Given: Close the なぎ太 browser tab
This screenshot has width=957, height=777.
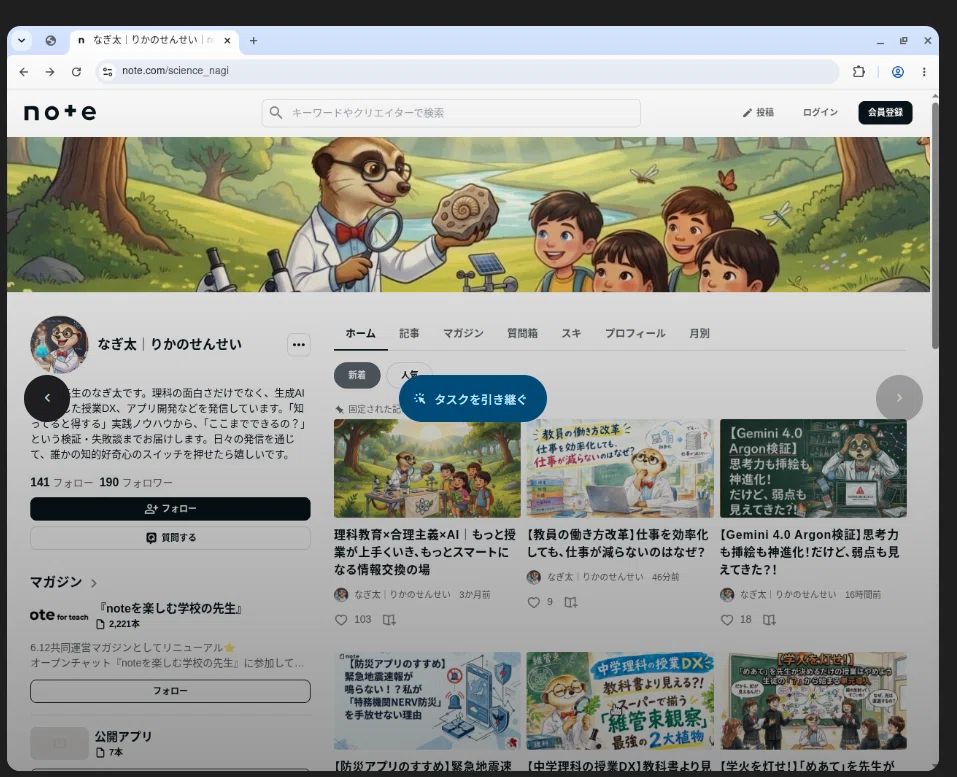Looking at the screenshot, I should click(x=227, y=40).
